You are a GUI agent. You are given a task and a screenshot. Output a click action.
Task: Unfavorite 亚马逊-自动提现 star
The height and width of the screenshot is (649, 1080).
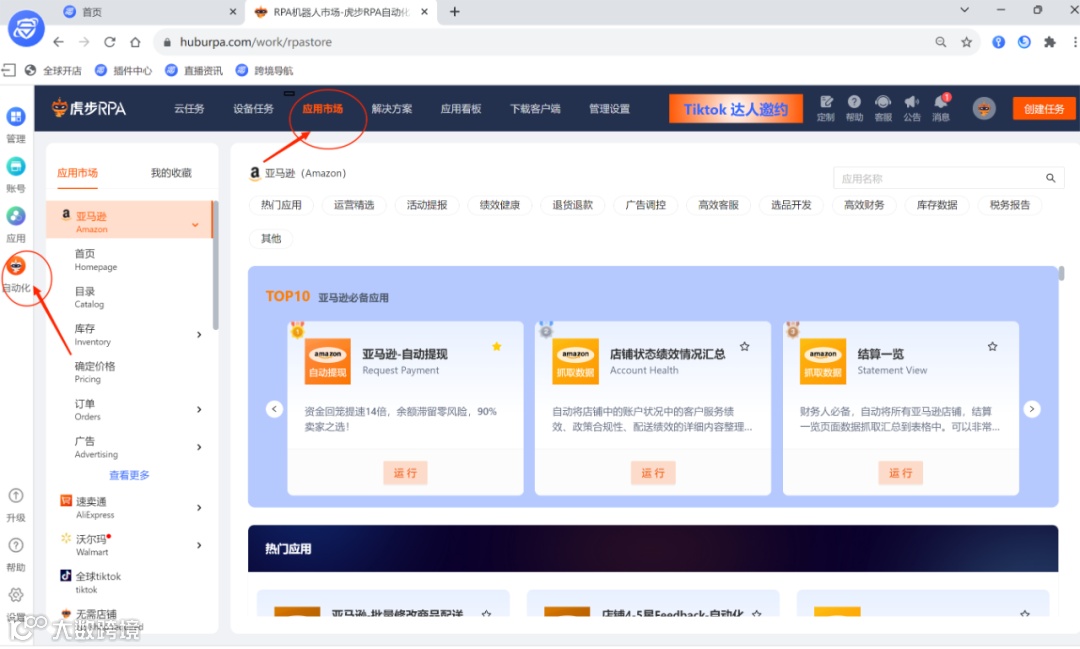tap(497, 347)
